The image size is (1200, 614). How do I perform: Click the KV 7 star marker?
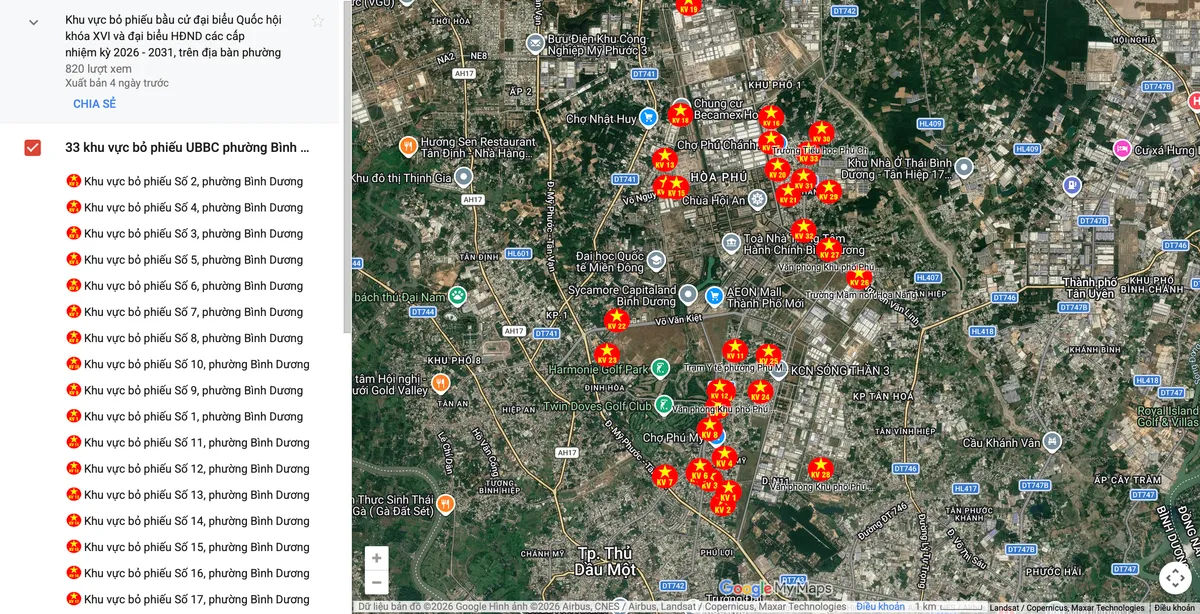tap(664, 475)
